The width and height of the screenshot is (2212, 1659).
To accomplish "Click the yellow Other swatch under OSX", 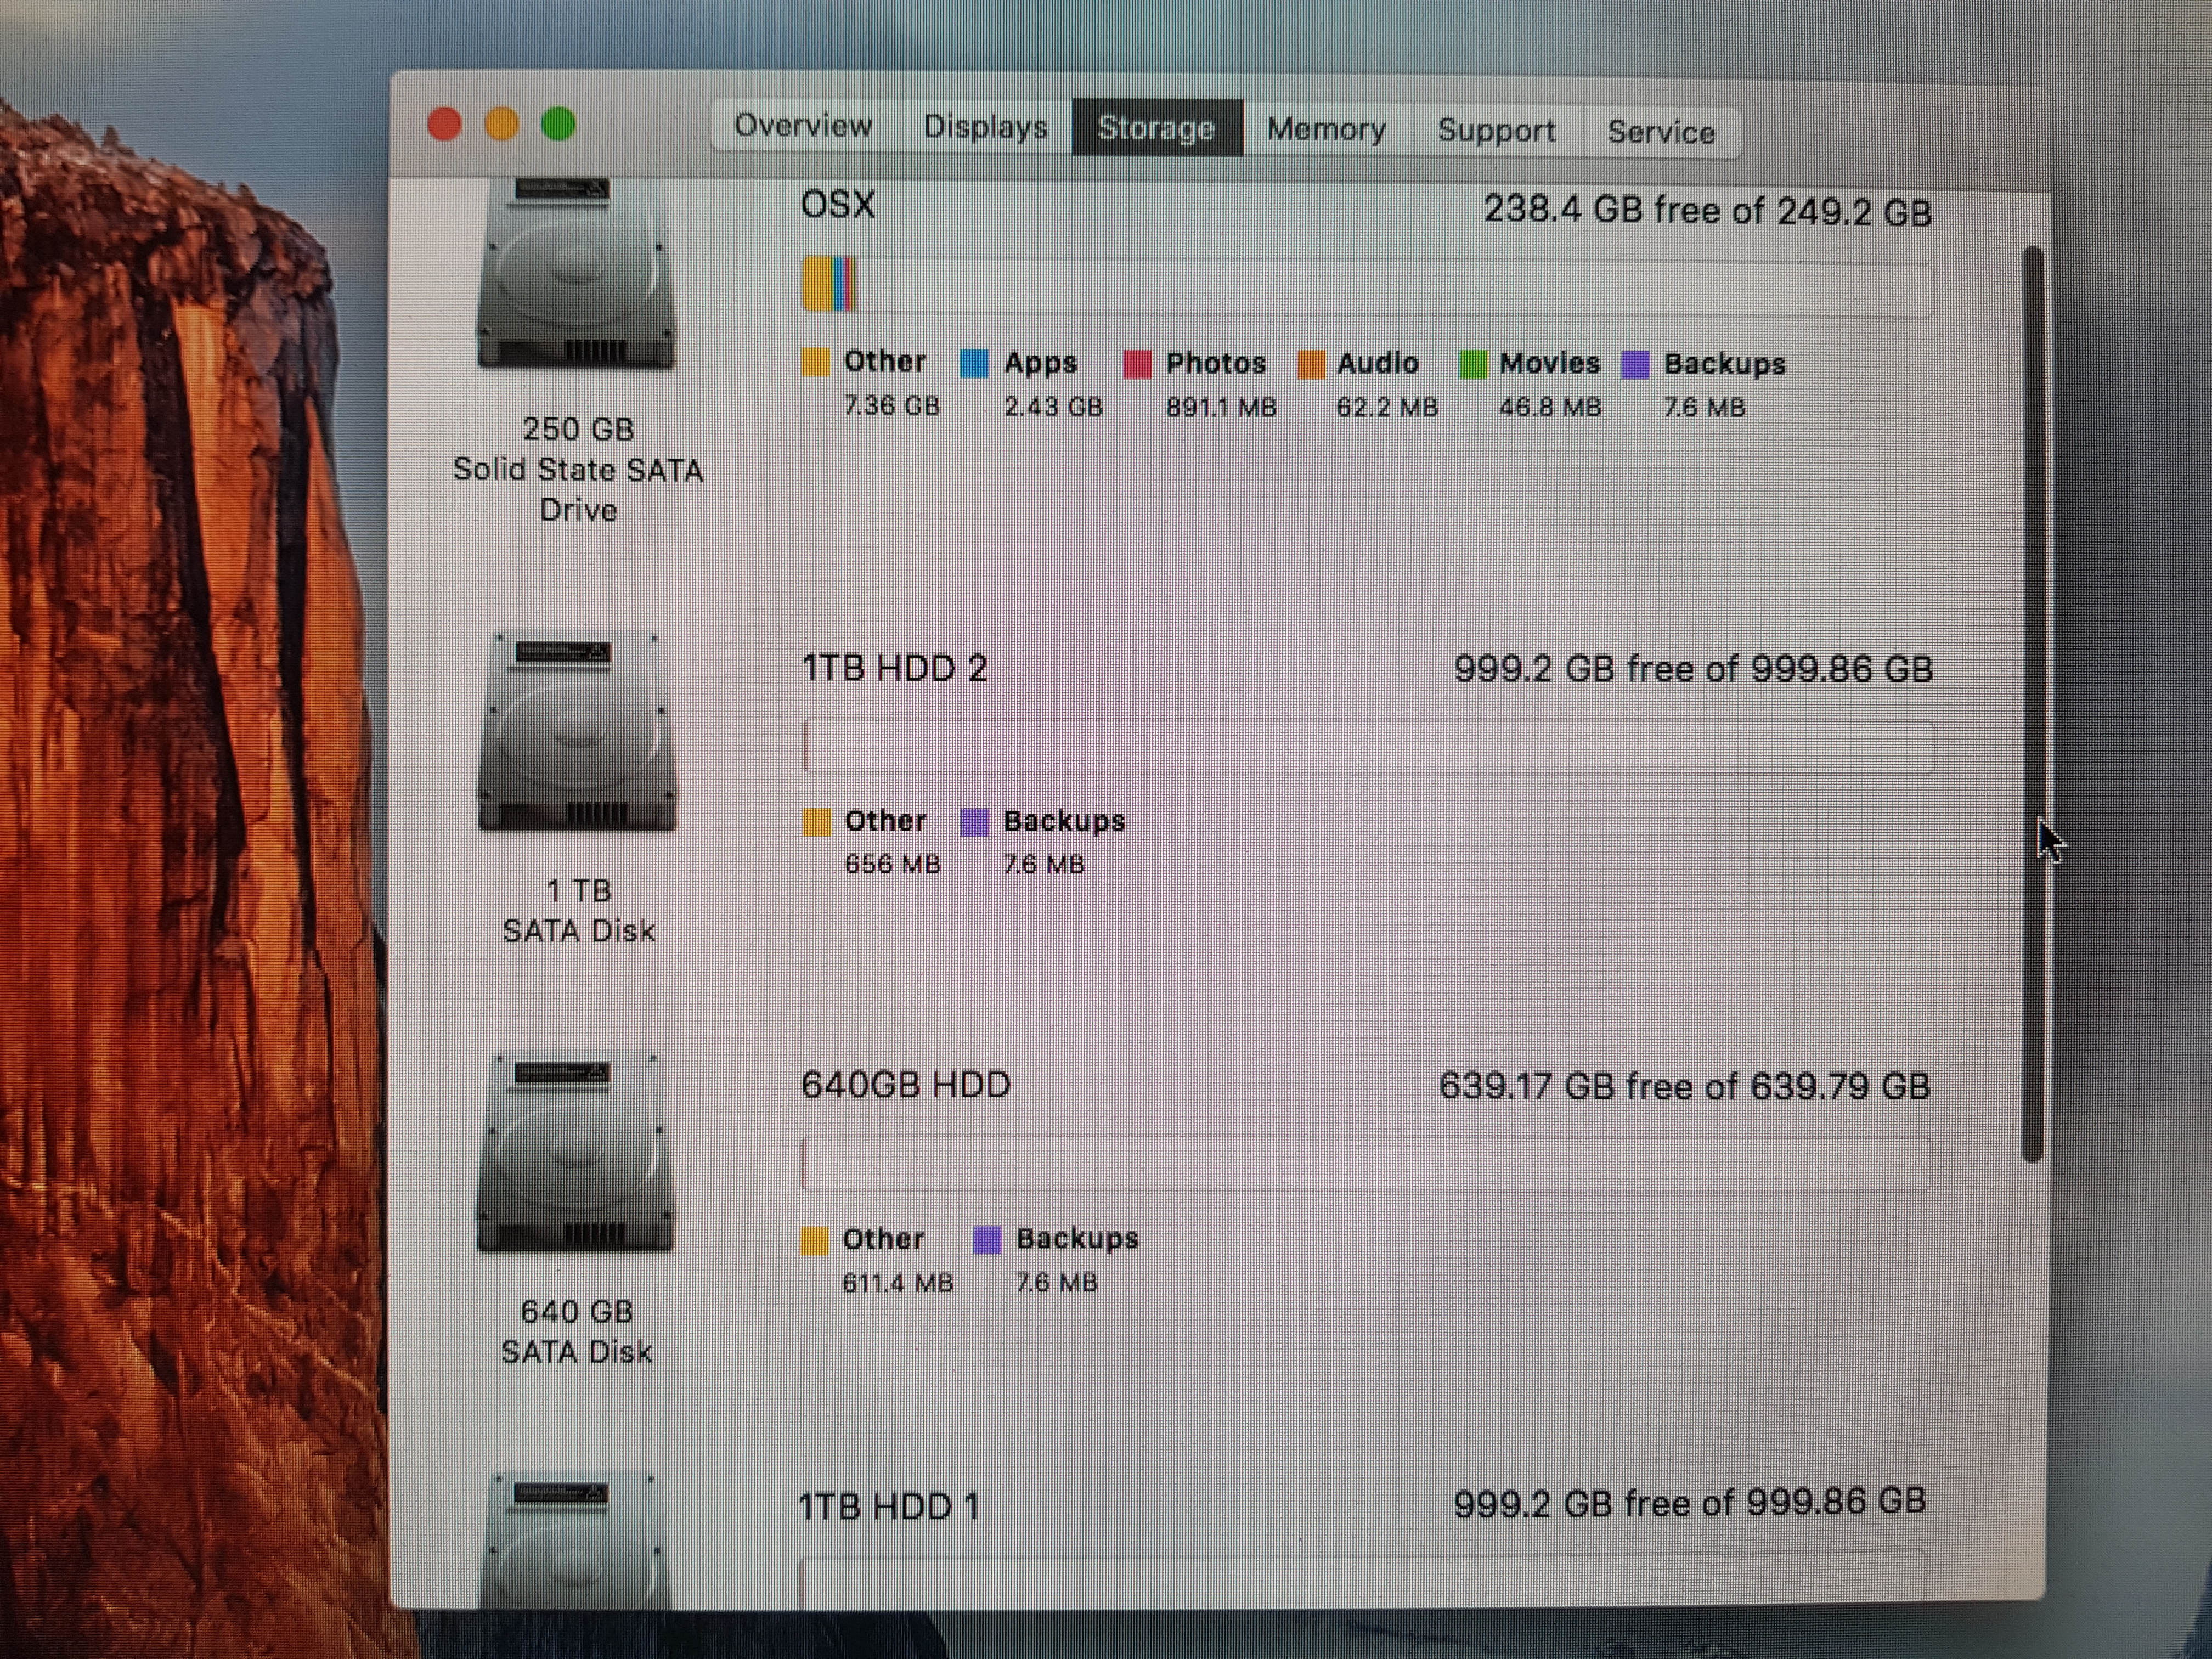I will (816, 363).
